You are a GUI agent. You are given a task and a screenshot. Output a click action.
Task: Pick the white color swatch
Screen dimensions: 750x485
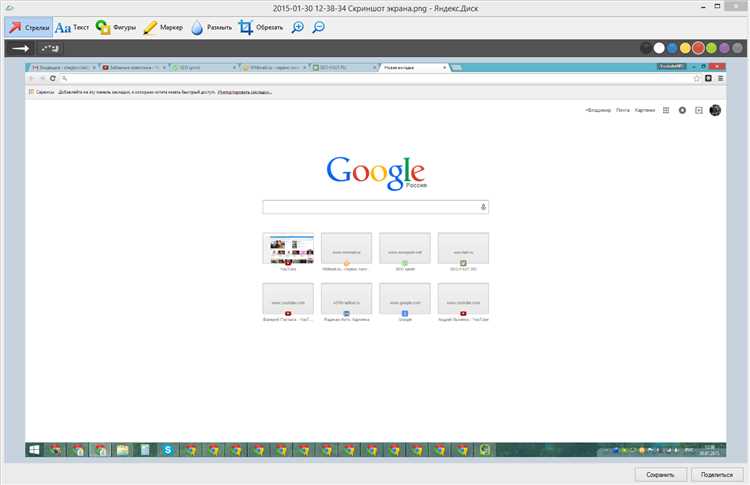(659, 48)
